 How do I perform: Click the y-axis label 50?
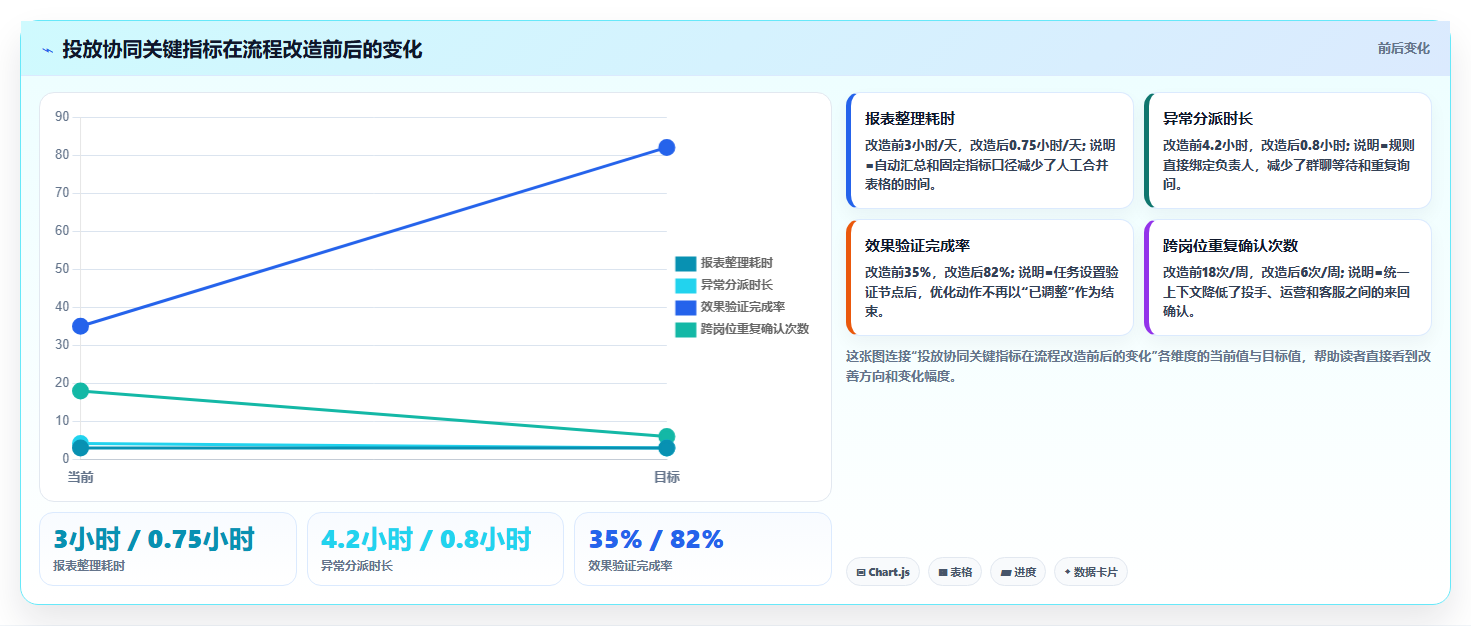coord(62,269)
